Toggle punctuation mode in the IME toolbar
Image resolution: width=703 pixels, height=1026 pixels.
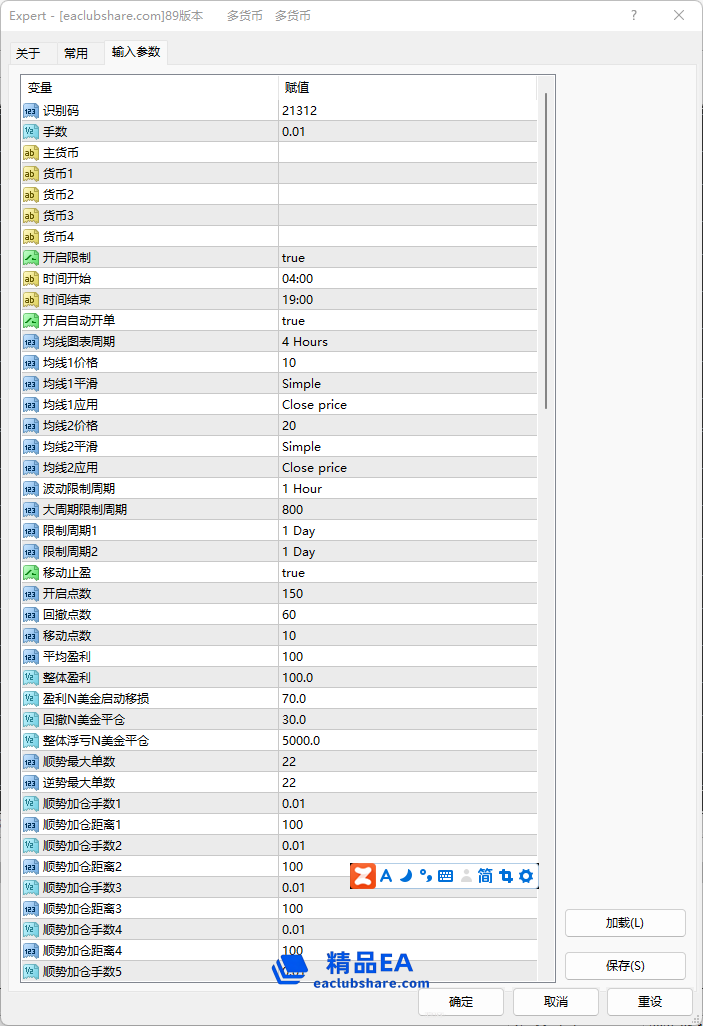[x=426, y=876]
